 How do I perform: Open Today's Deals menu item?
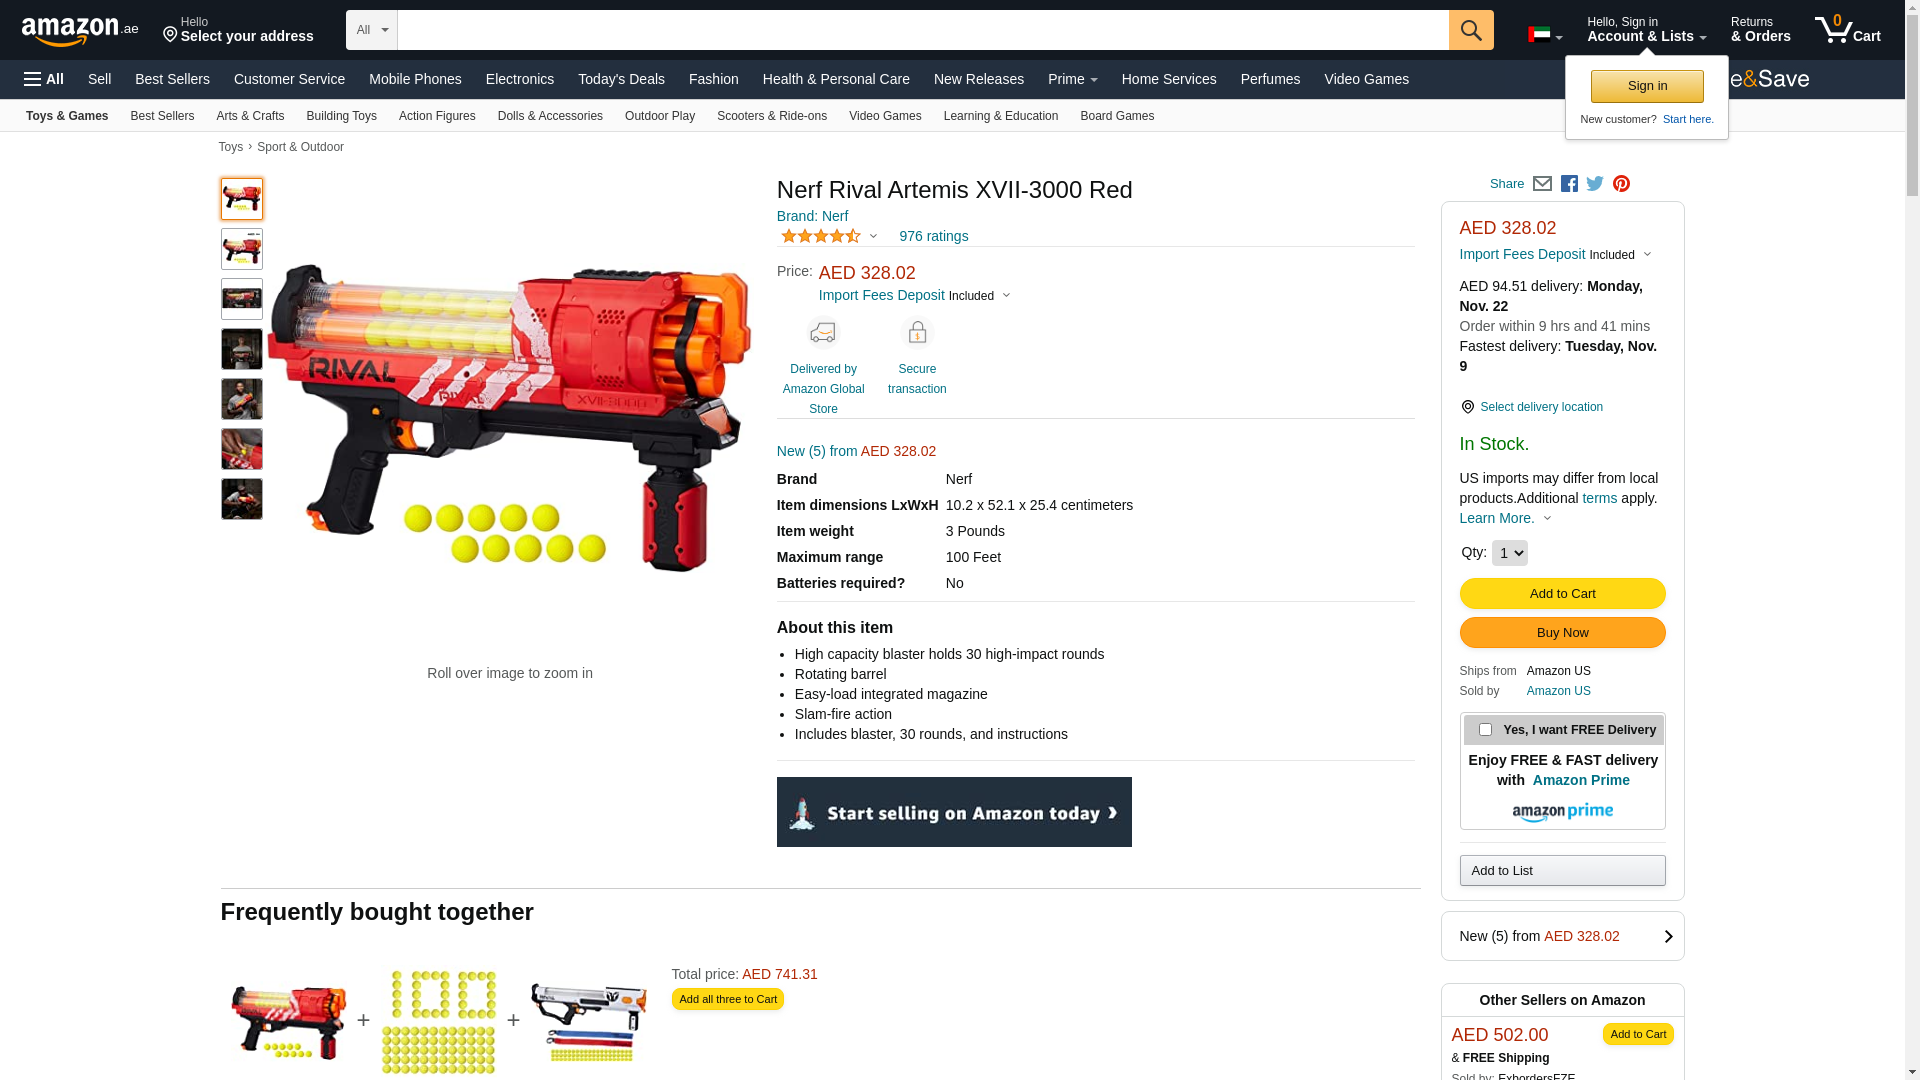[621, 79]
